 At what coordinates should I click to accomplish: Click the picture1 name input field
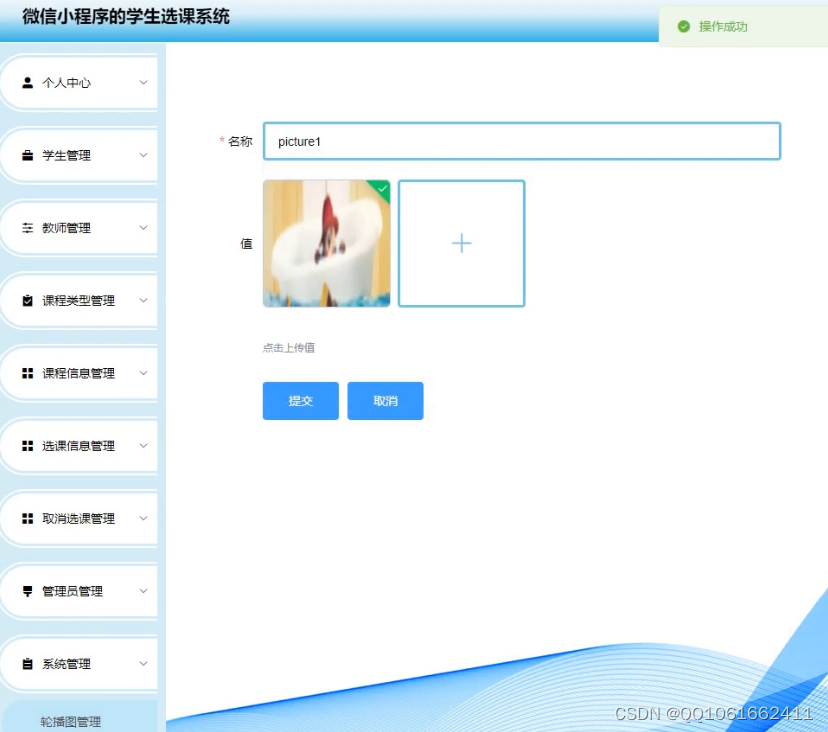(520, 141)
